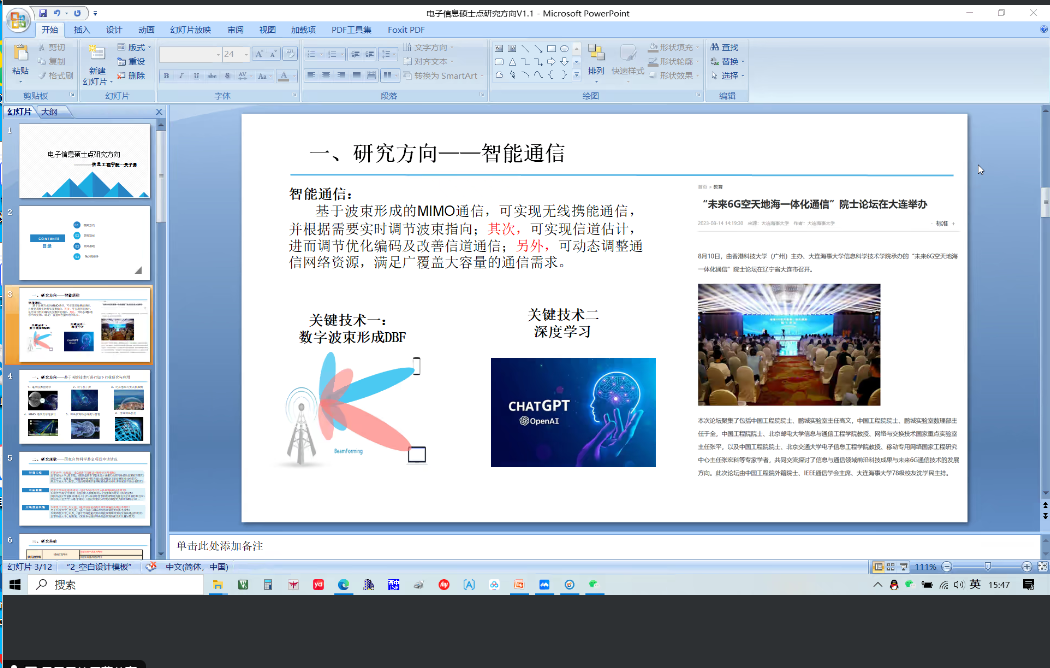Expand the shapes gallery more arrow
Screen dimensions: 1050x668
(x=578, y=74)
